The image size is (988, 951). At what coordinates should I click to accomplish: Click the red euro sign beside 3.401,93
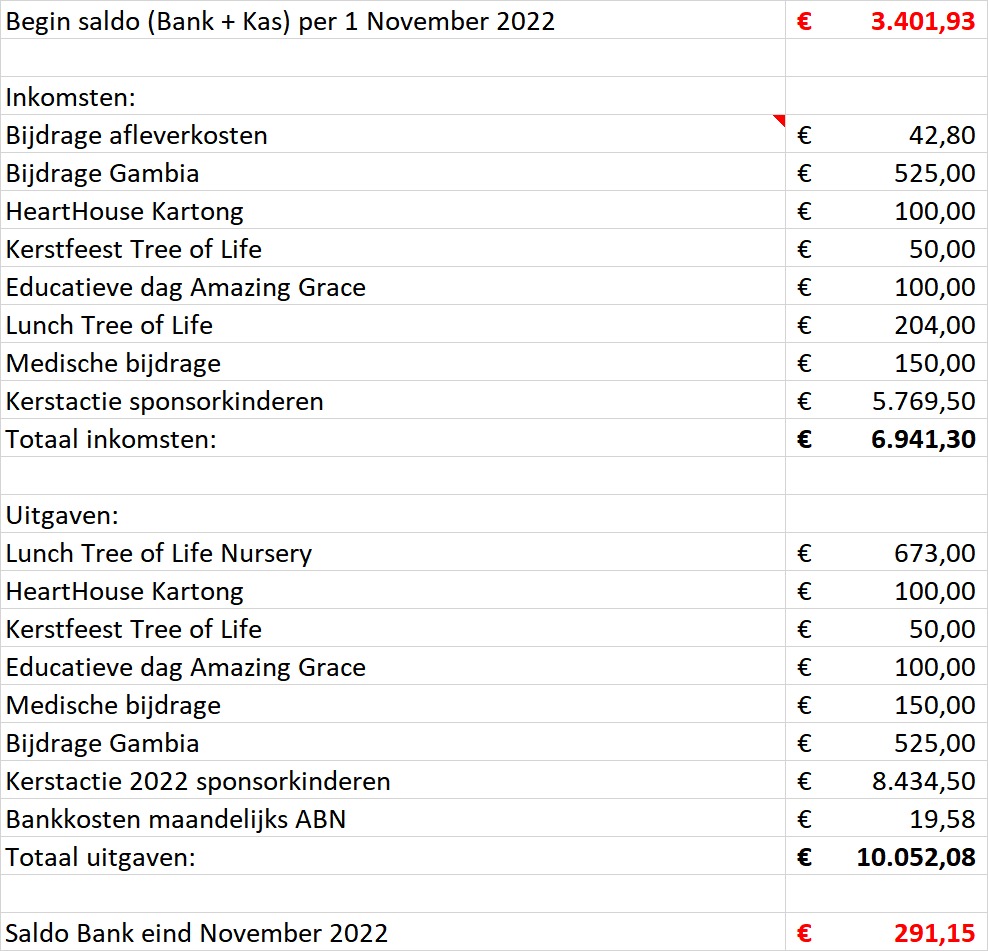(804, 21)
